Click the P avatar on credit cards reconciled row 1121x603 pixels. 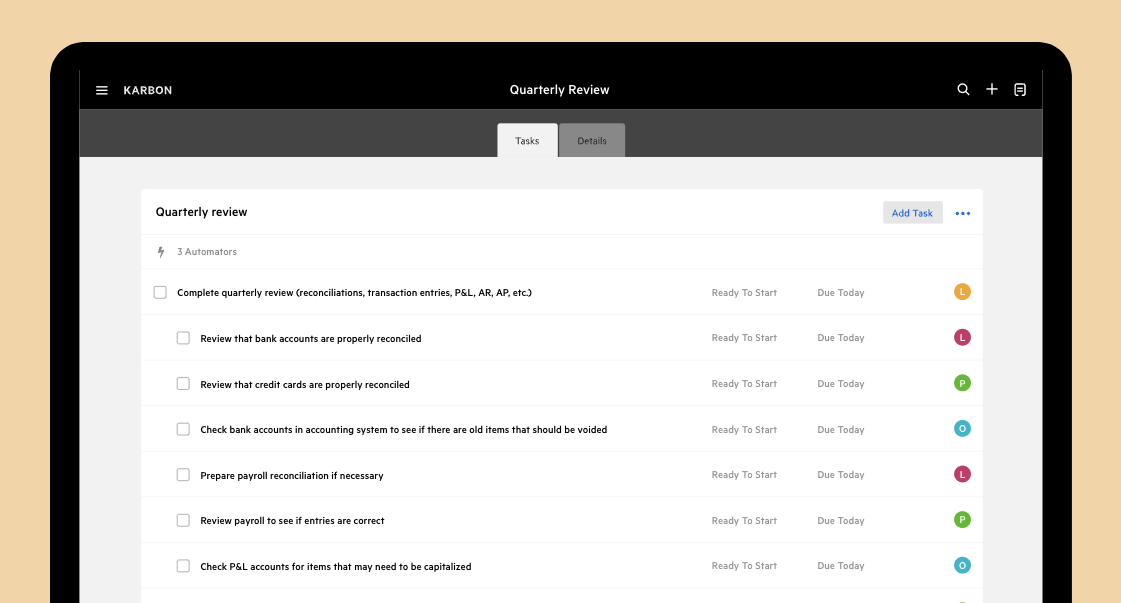(x=962, y=383)
